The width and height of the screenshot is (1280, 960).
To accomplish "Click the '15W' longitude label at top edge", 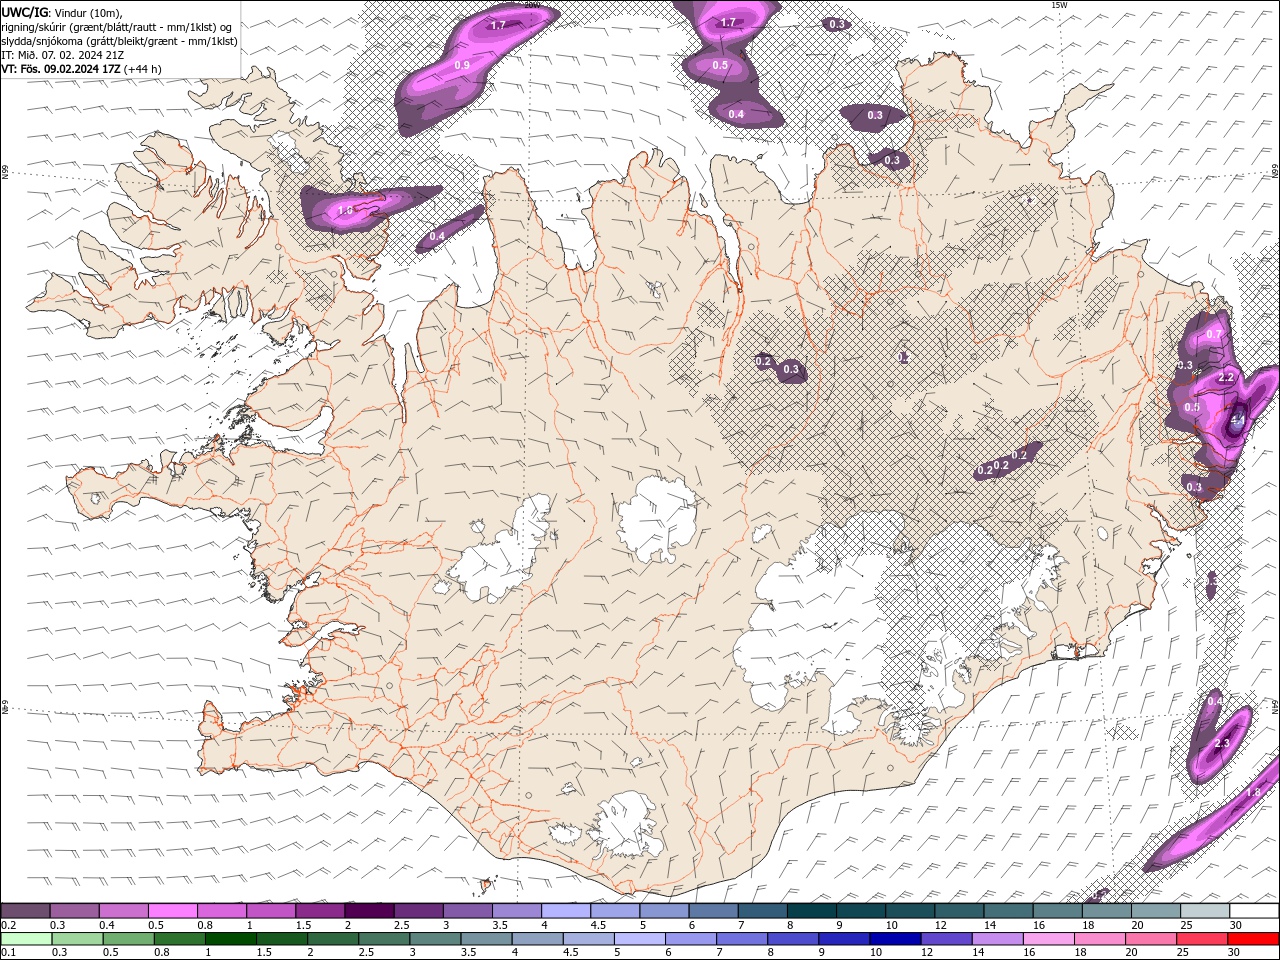I will point(1060,5).
